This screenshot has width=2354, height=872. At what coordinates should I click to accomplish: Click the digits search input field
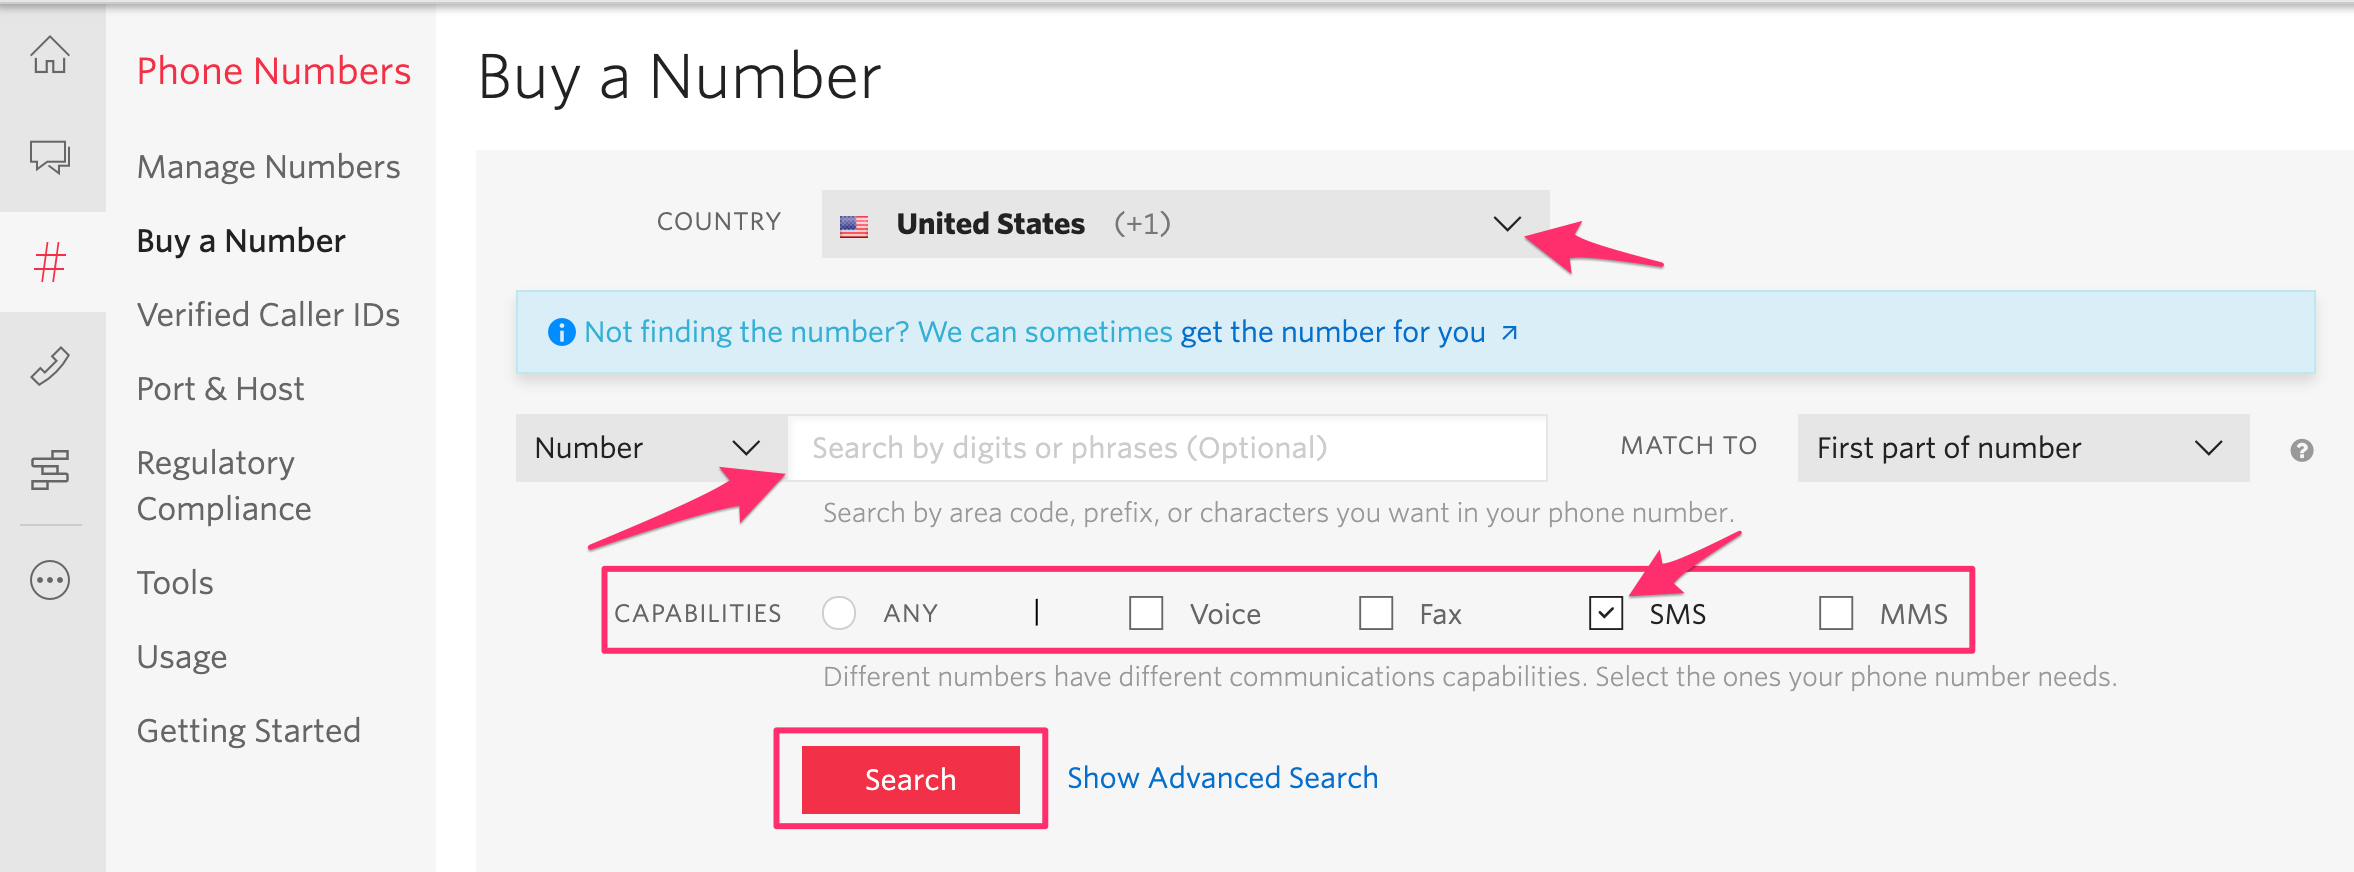(1165, 448)
